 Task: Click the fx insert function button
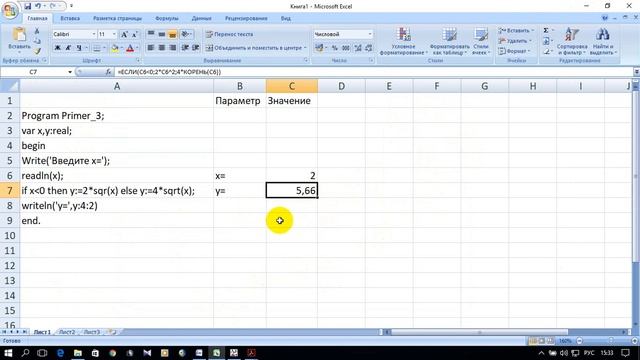coord(108,72)
